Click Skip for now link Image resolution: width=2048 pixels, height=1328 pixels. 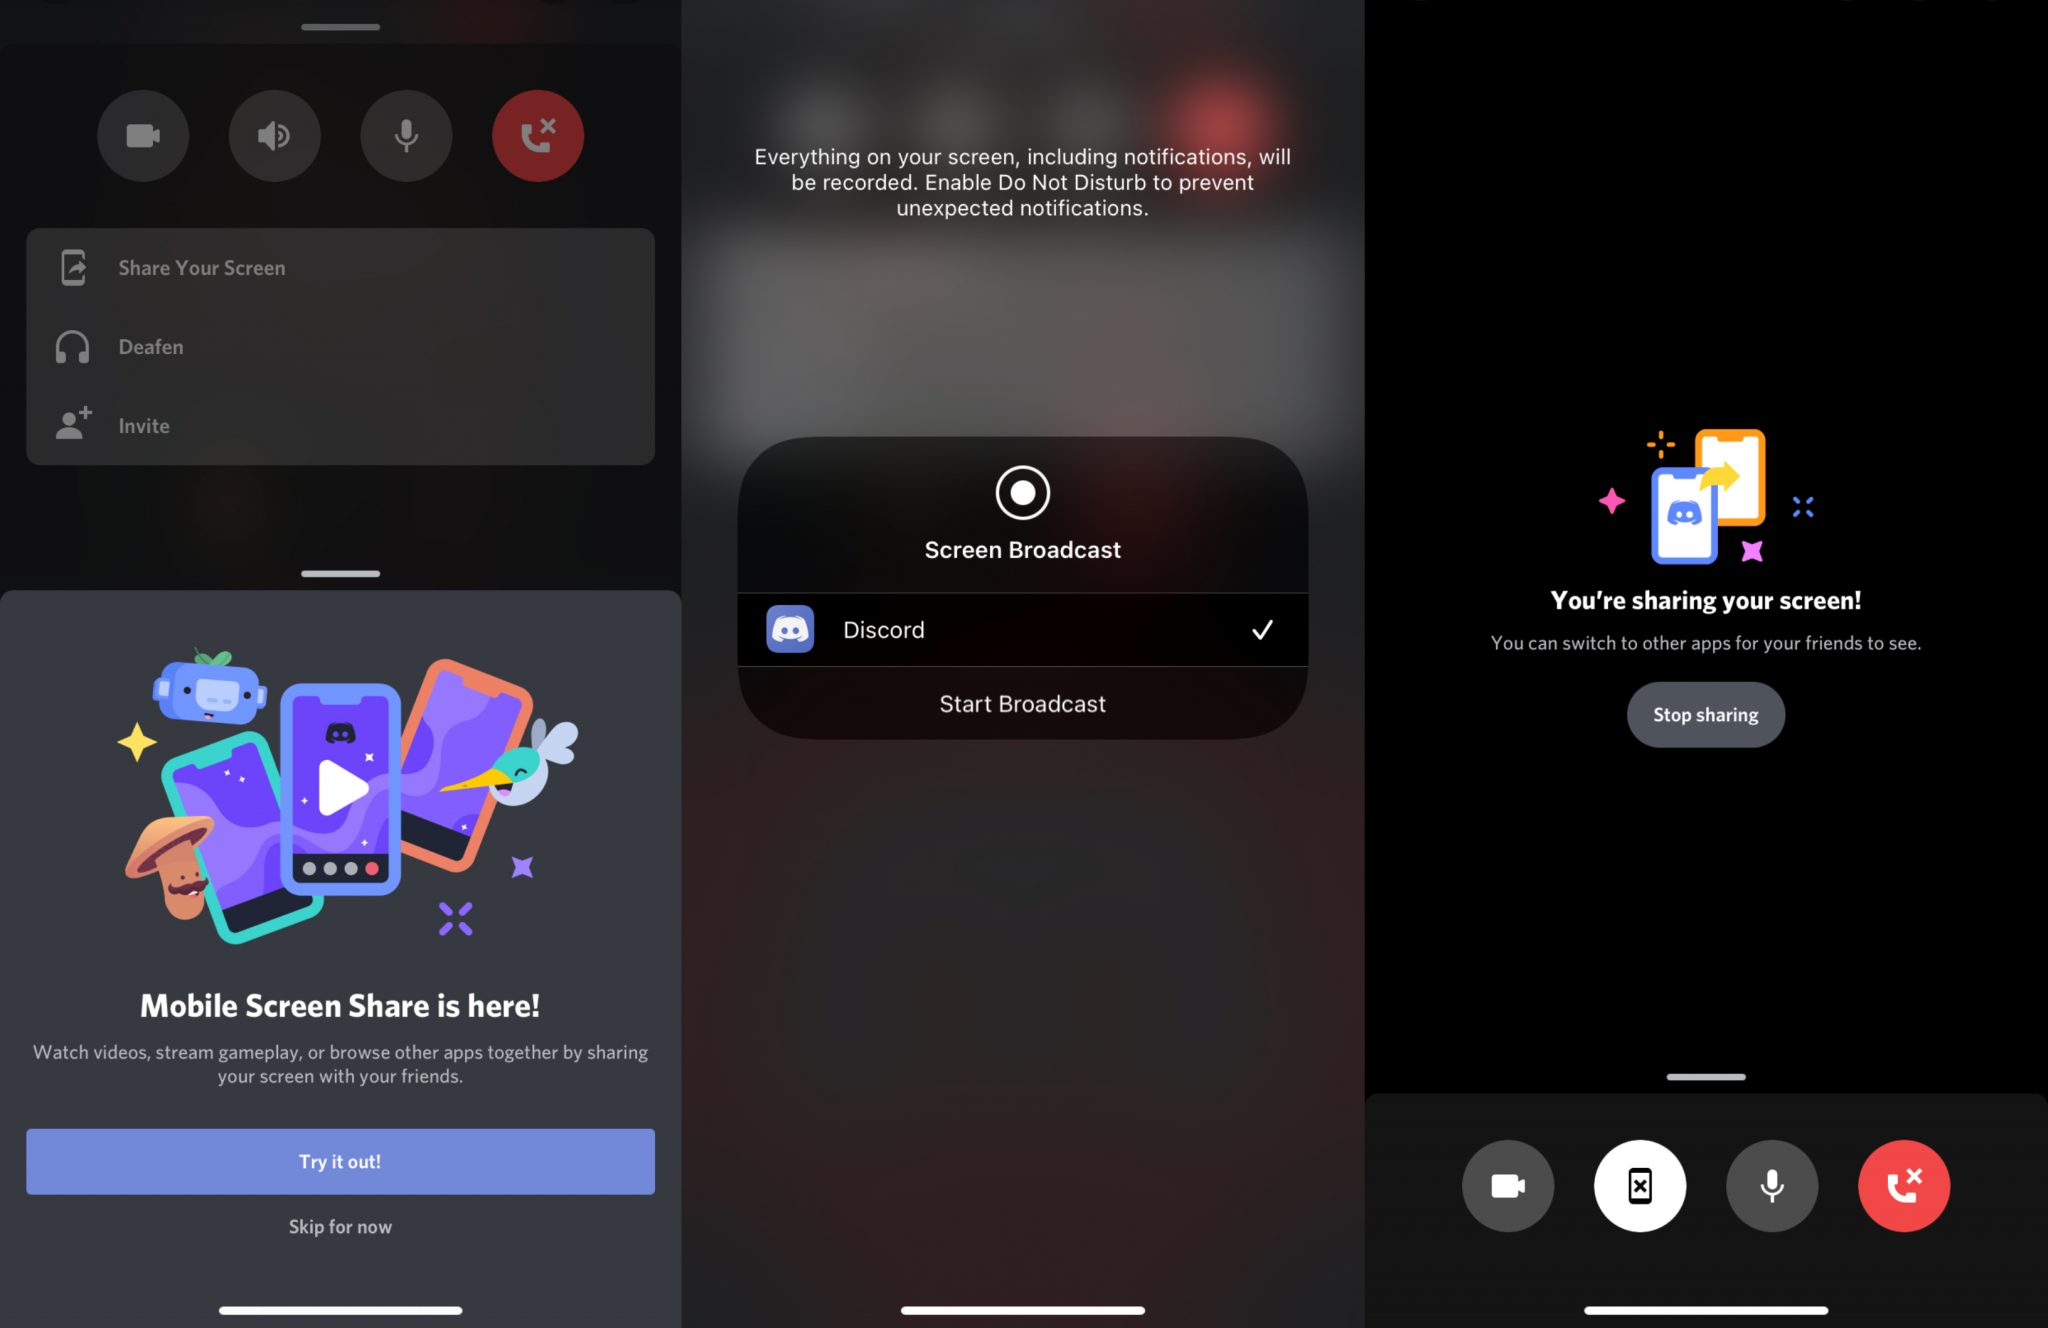339,1225
